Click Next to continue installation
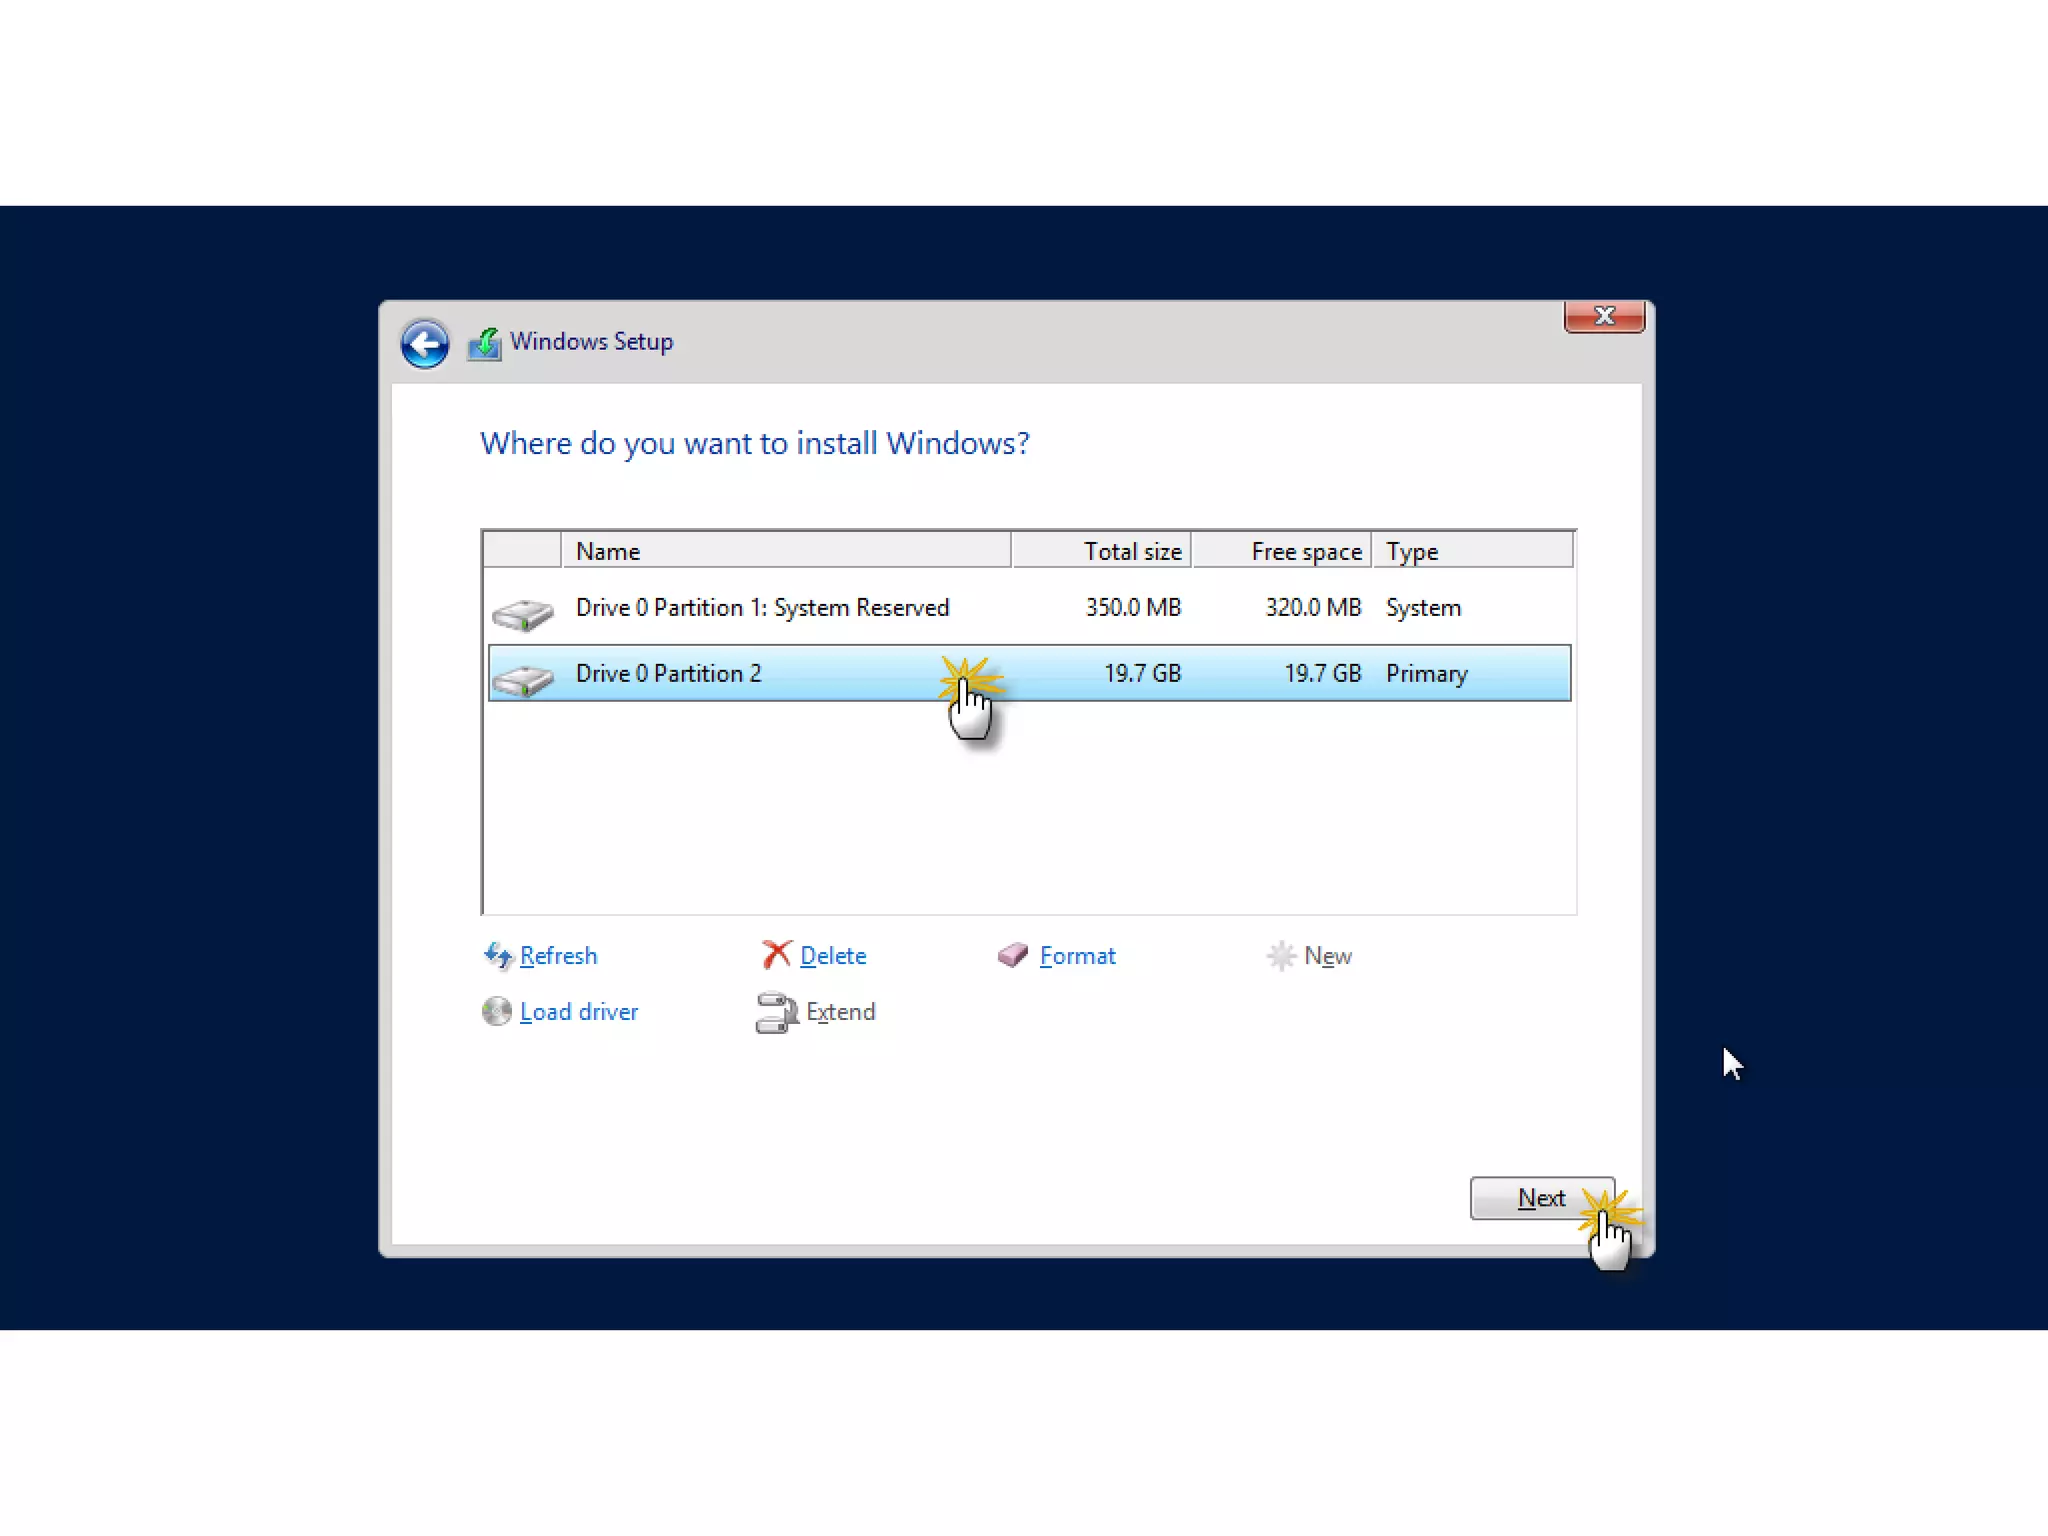 pyautogui.click(x=1542, y=1198)
